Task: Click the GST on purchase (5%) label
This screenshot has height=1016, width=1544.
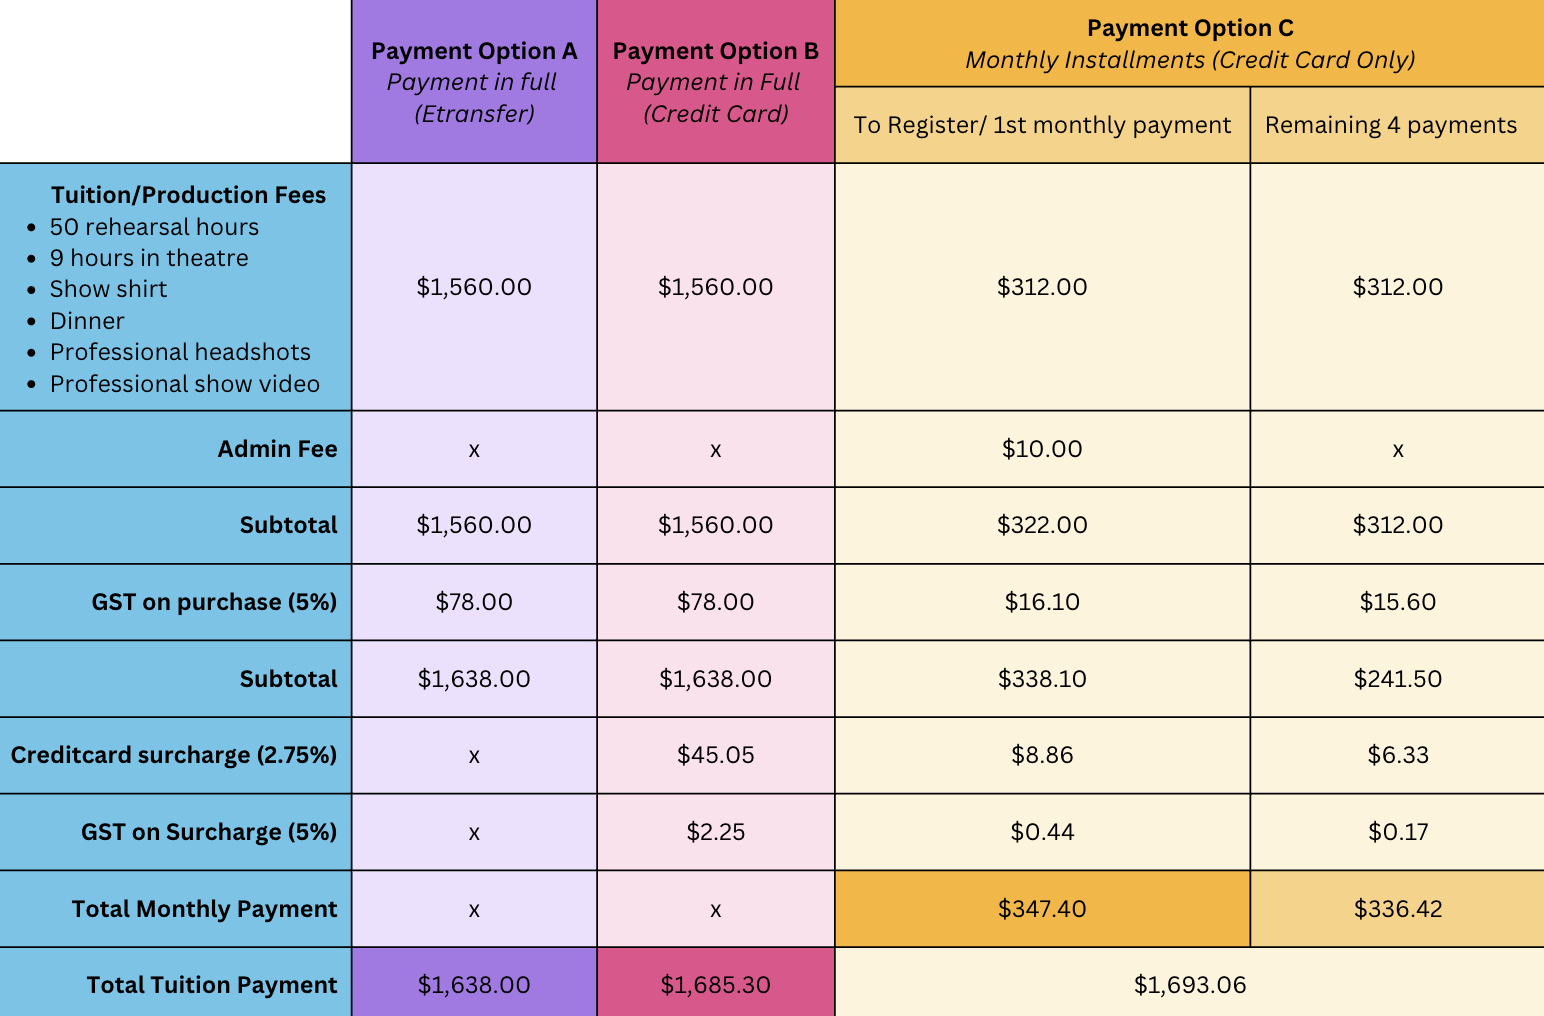Action: (214, 602)
